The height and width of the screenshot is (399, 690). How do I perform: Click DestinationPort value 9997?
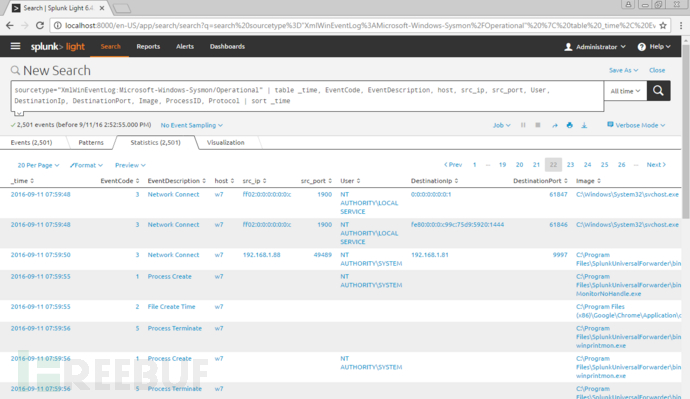pyautogui.click(x=560, y=255)
